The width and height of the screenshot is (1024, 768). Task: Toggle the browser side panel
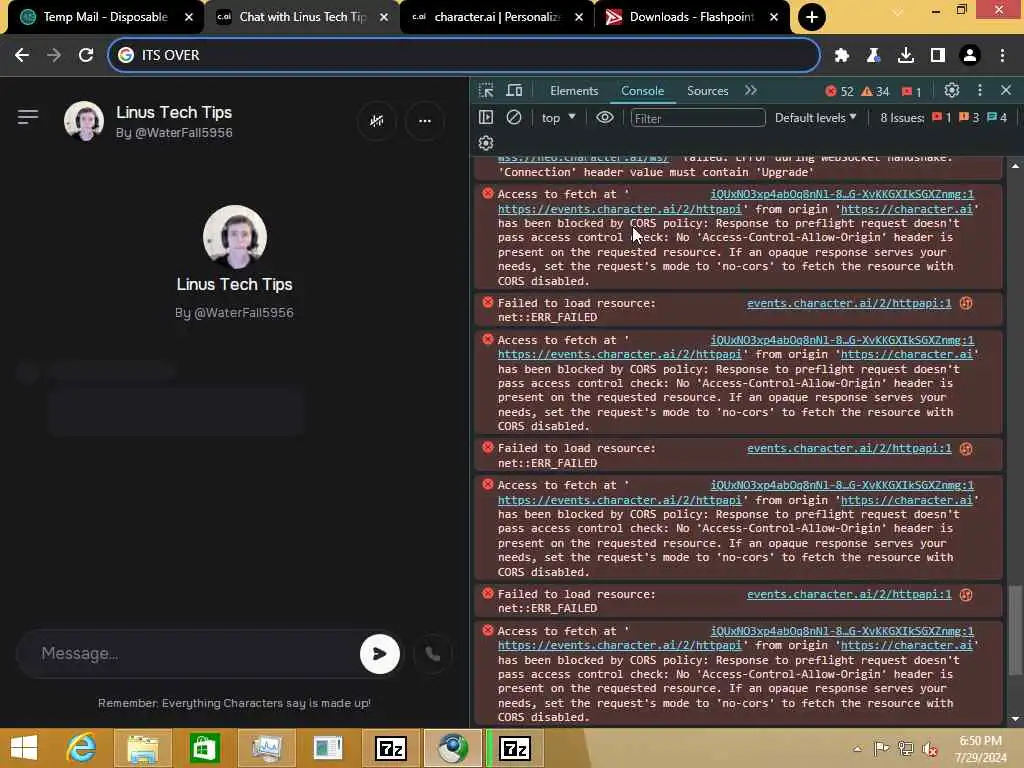pos(938,56)
